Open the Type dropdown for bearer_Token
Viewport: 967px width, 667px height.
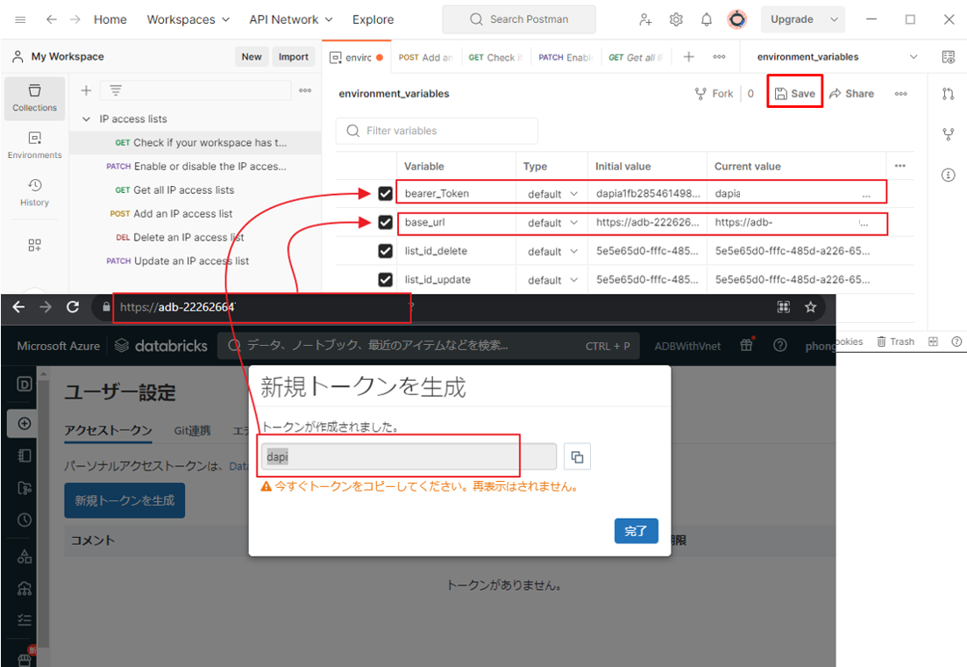553,194
